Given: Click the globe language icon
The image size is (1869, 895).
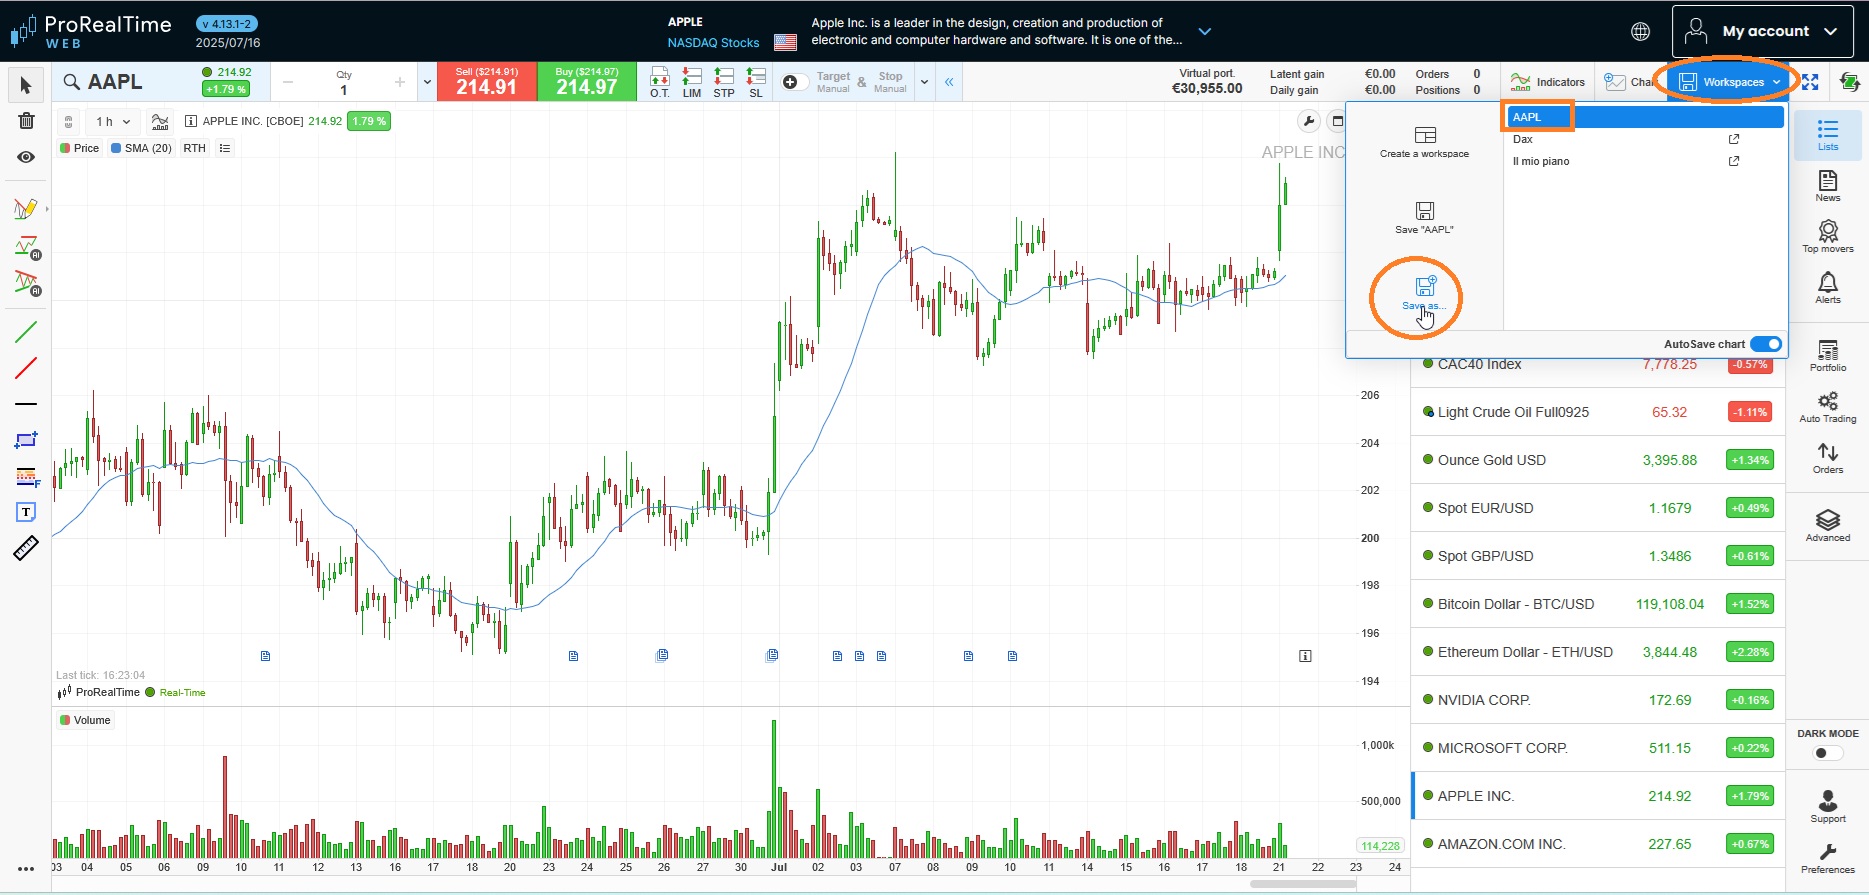Looking at the screenshot, I should coord(1641,32).
